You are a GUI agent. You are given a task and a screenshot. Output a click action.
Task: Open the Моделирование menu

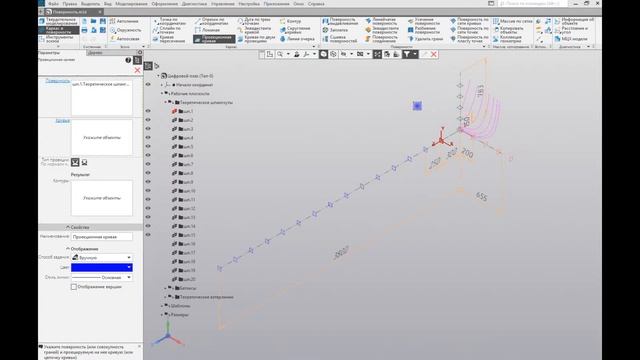[x=131, y=4]
